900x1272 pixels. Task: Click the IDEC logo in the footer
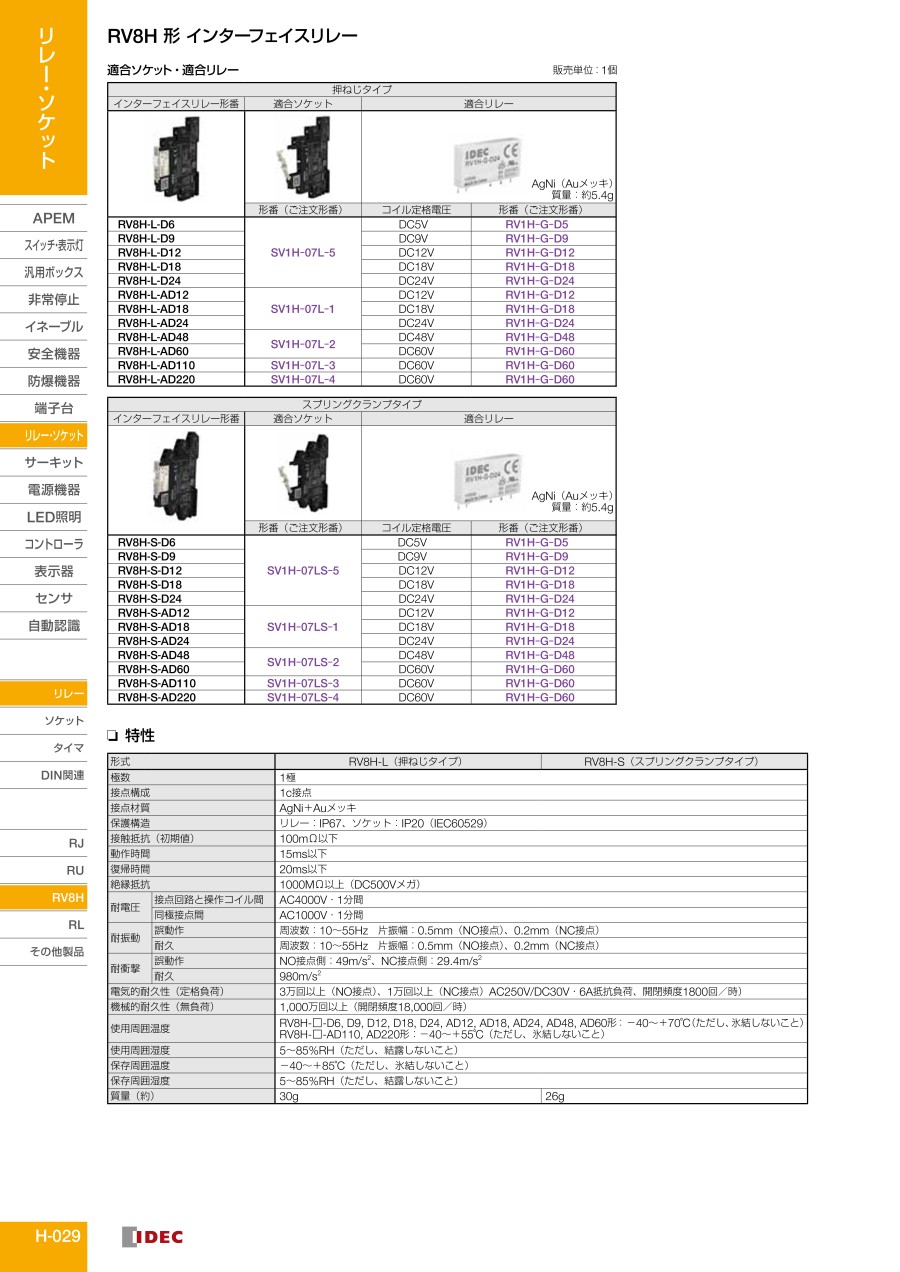[153, 1237]
